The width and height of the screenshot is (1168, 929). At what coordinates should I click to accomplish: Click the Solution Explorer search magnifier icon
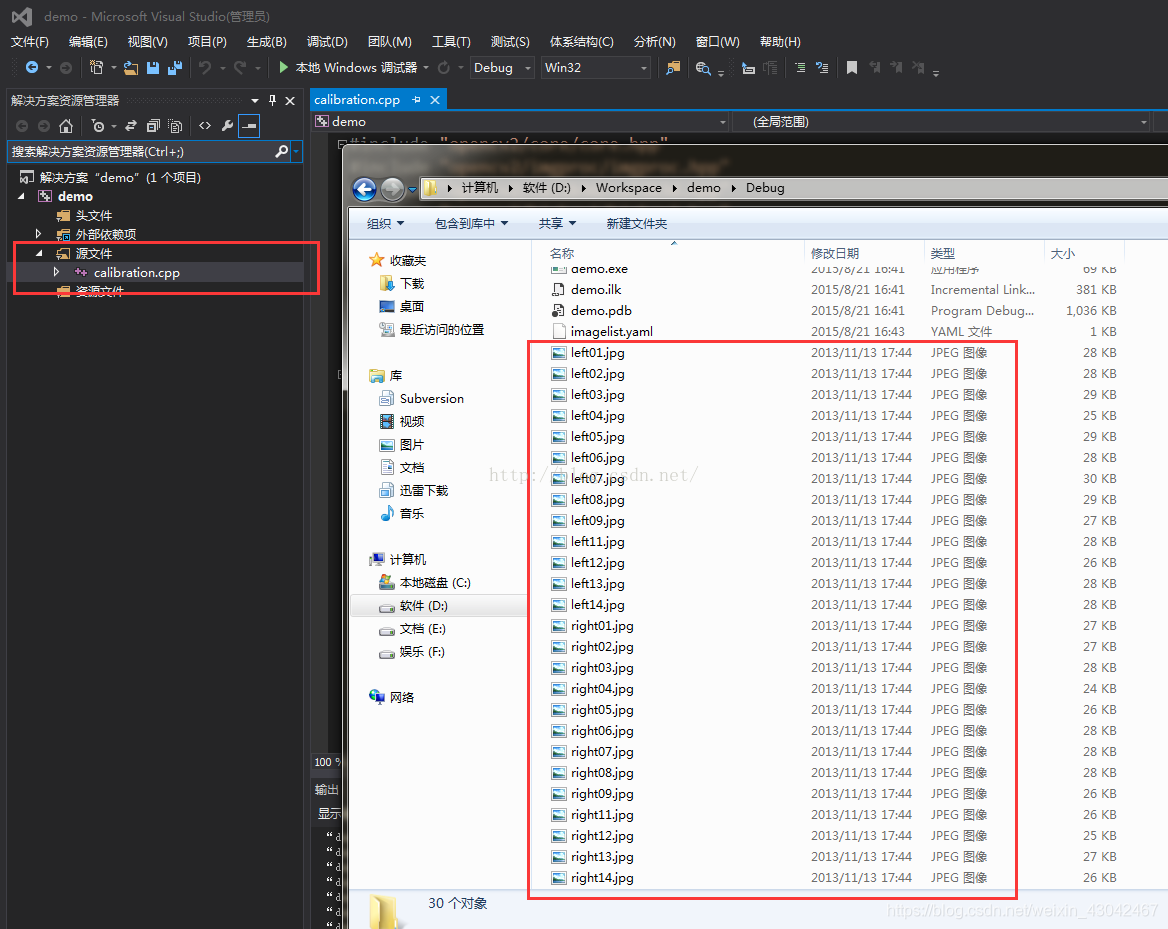(x=281, y=152)
